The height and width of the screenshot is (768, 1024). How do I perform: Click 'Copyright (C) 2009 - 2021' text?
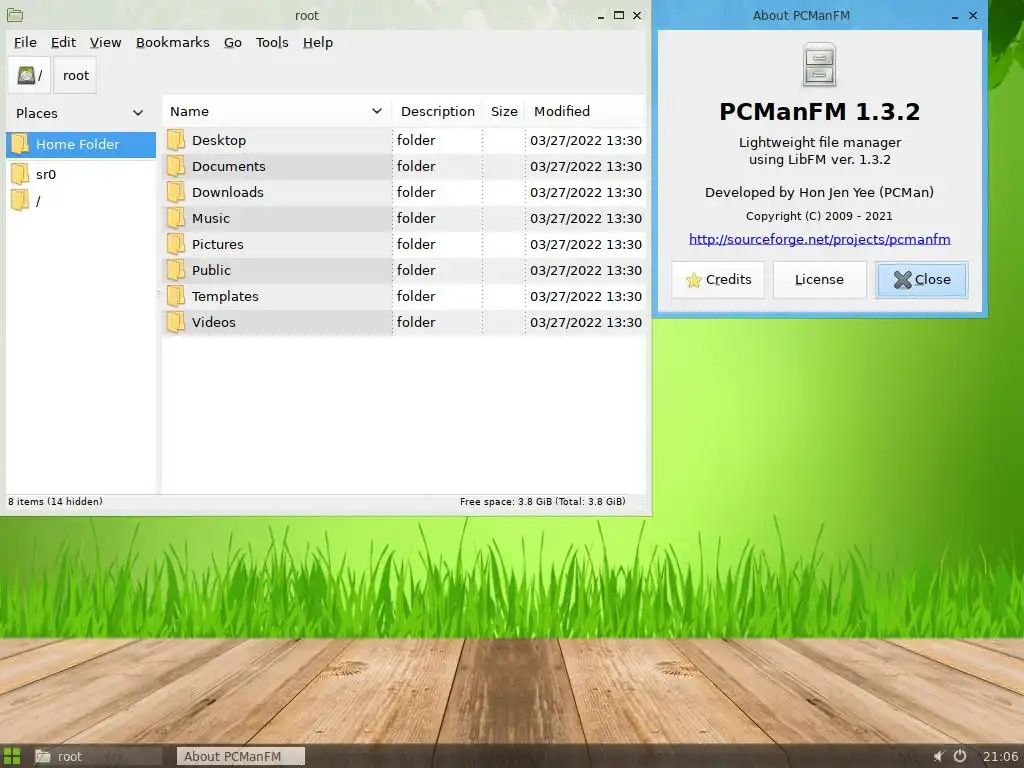click(819, 216)
